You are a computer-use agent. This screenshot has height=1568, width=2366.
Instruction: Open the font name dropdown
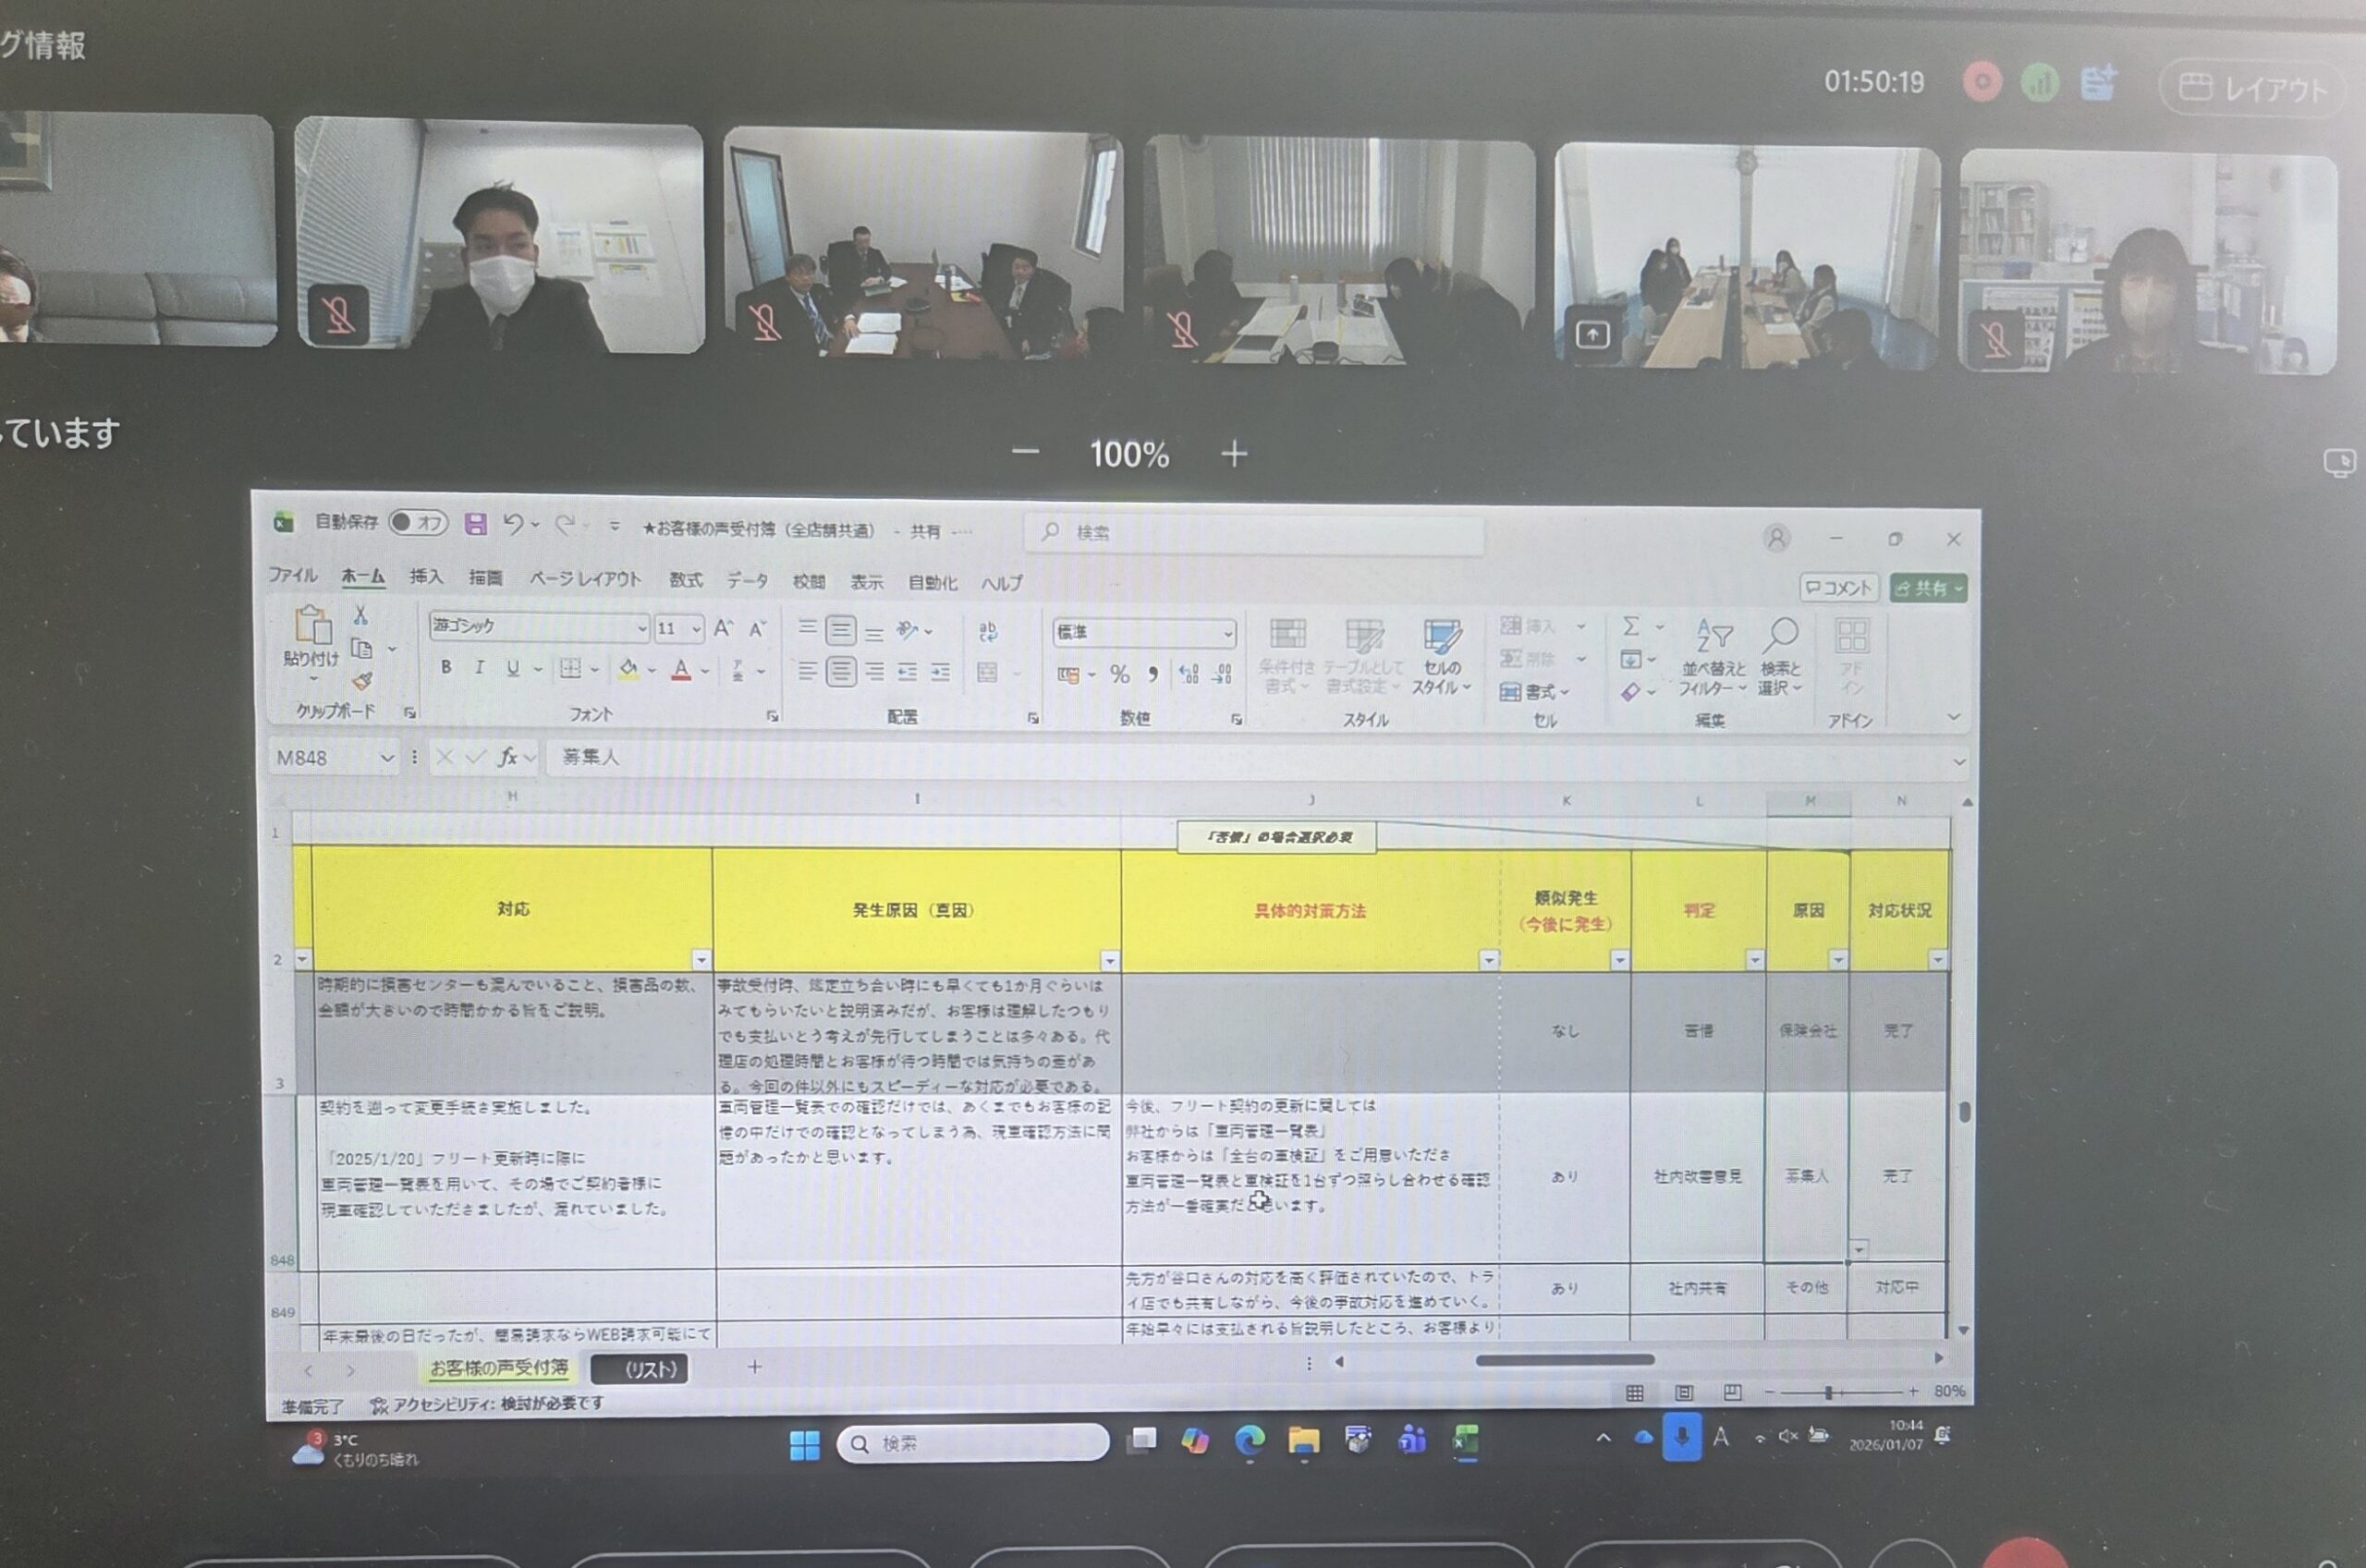(642, 628)
